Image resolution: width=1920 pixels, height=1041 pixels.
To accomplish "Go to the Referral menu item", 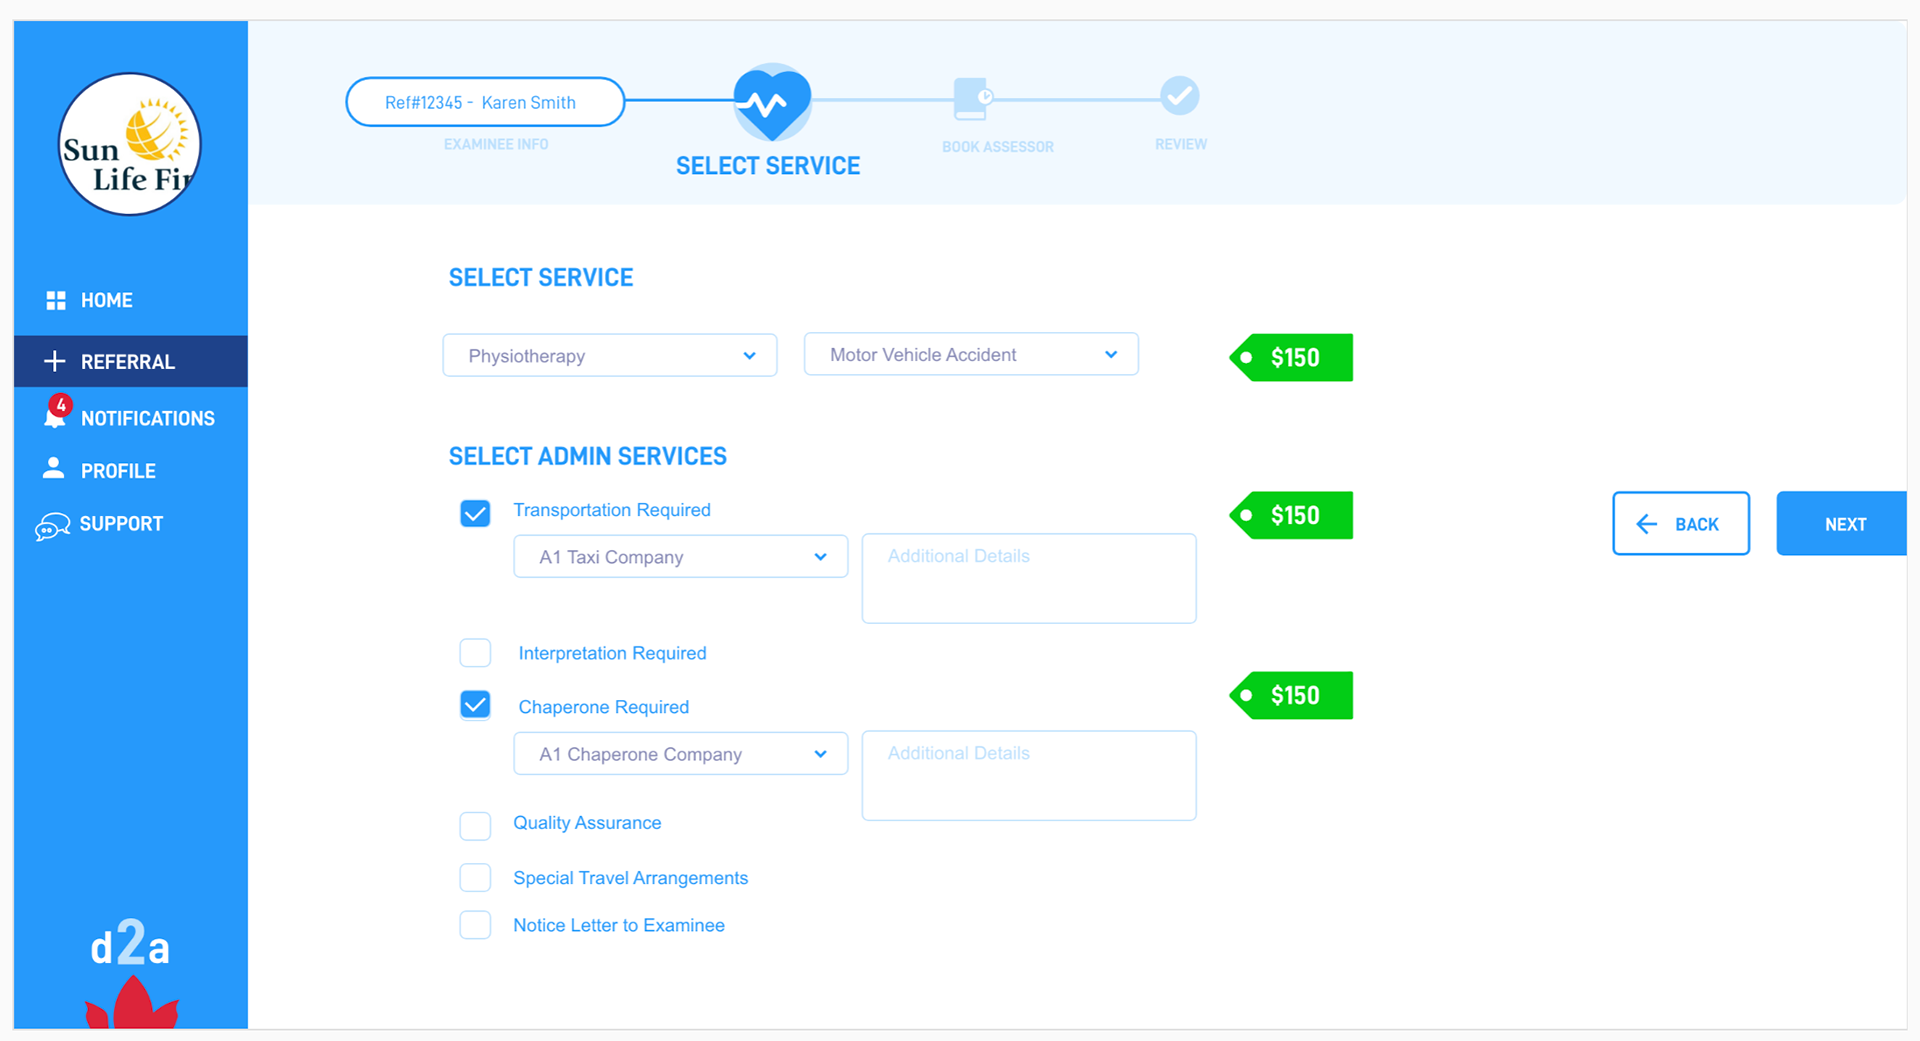I will point(127,362).
